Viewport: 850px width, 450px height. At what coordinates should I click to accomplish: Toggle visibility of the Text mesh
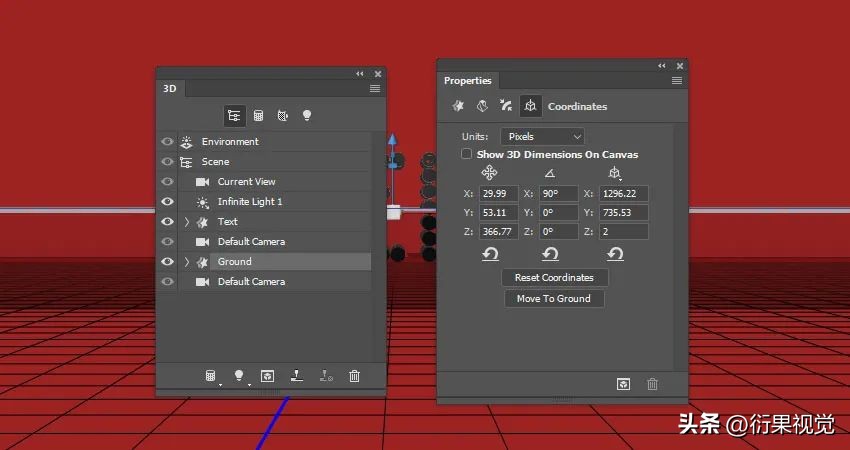tap(167, 222)
